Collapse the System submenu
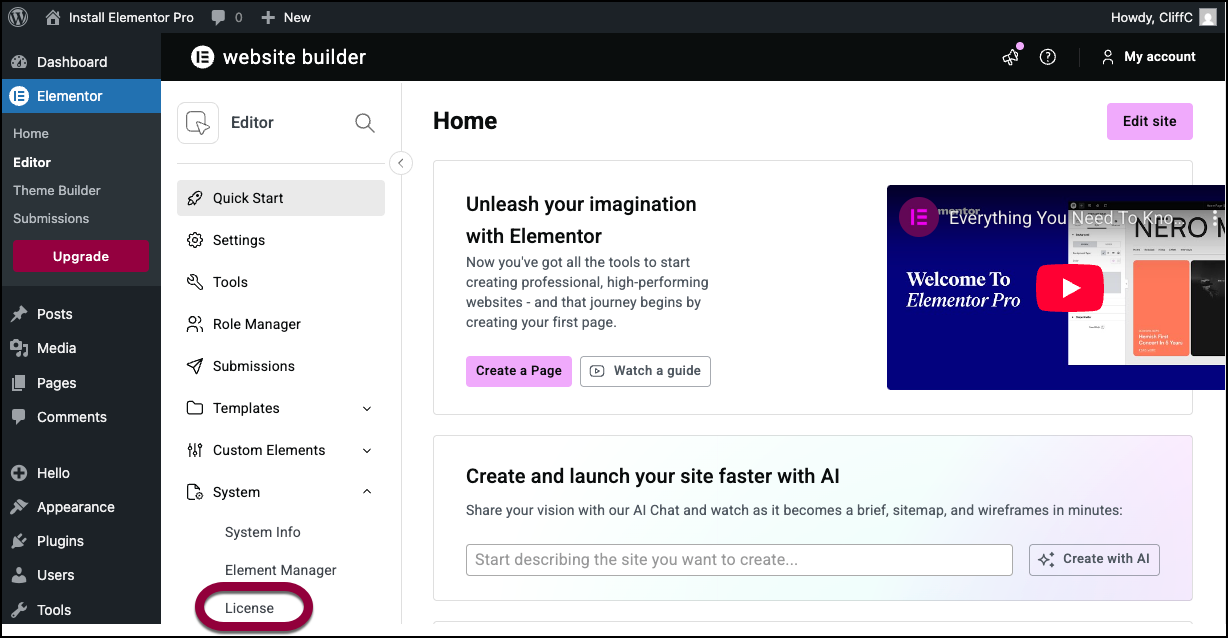1228x638 pixels. [367, 492]
